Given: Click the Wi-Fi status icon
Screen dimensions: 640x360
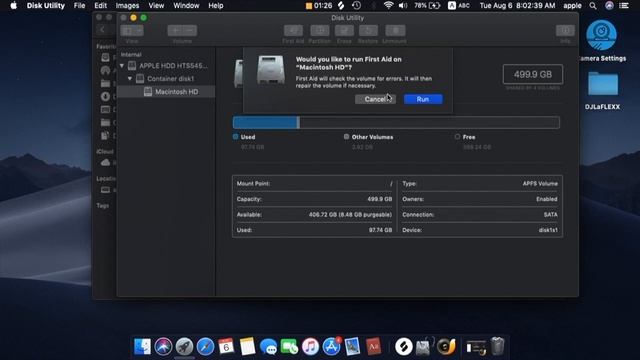Looking at the screenshot, I should [x=388, y=6].
